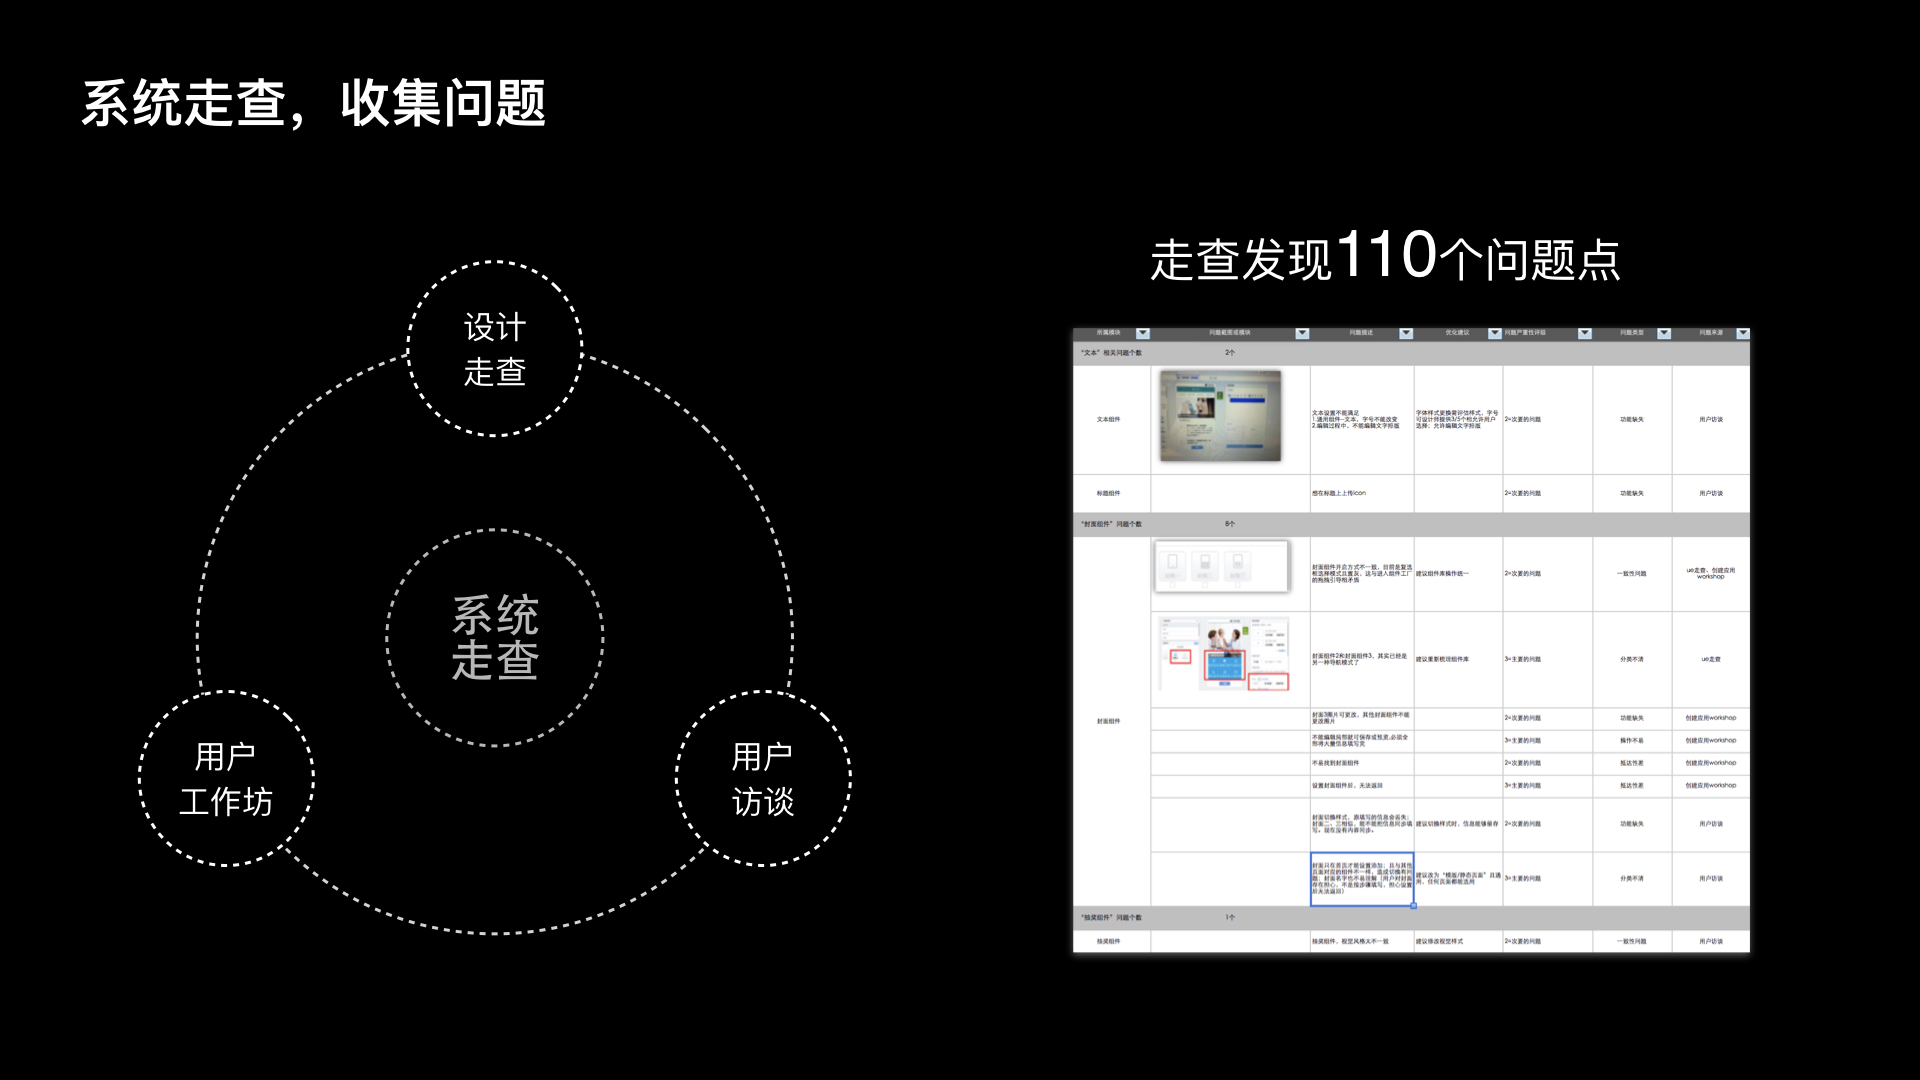
Task: Select the 用户工作坊 dashed circle
Action: pos(226,778)
